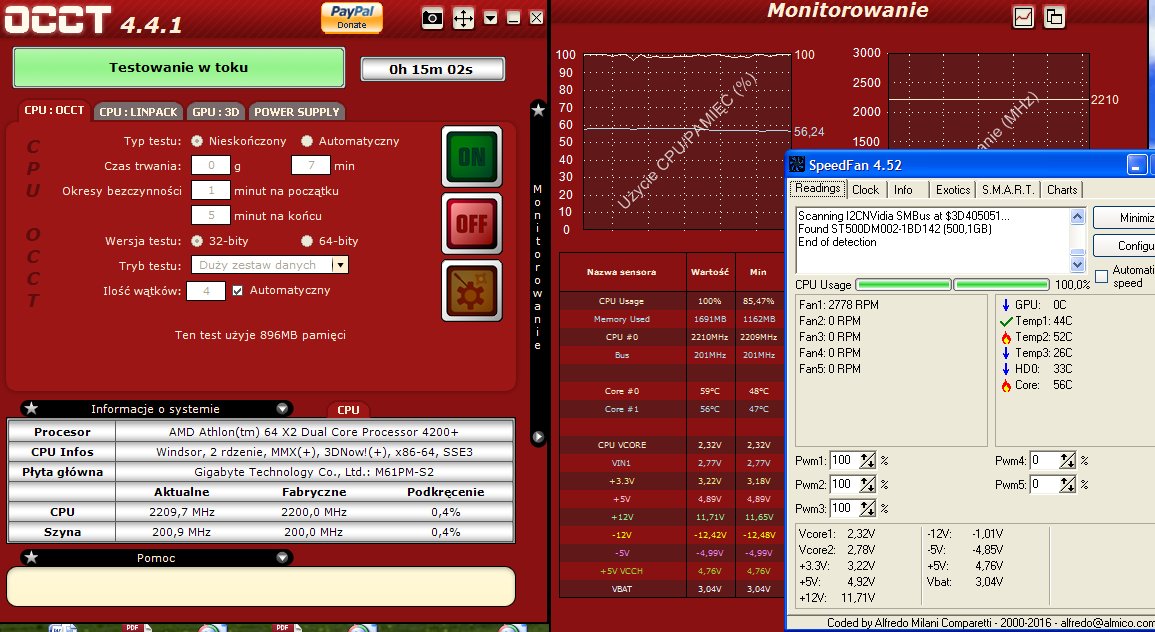1155x632 pixels.
Task: Click the flame icon next to Core temperature
Action: coord(1006,385)
